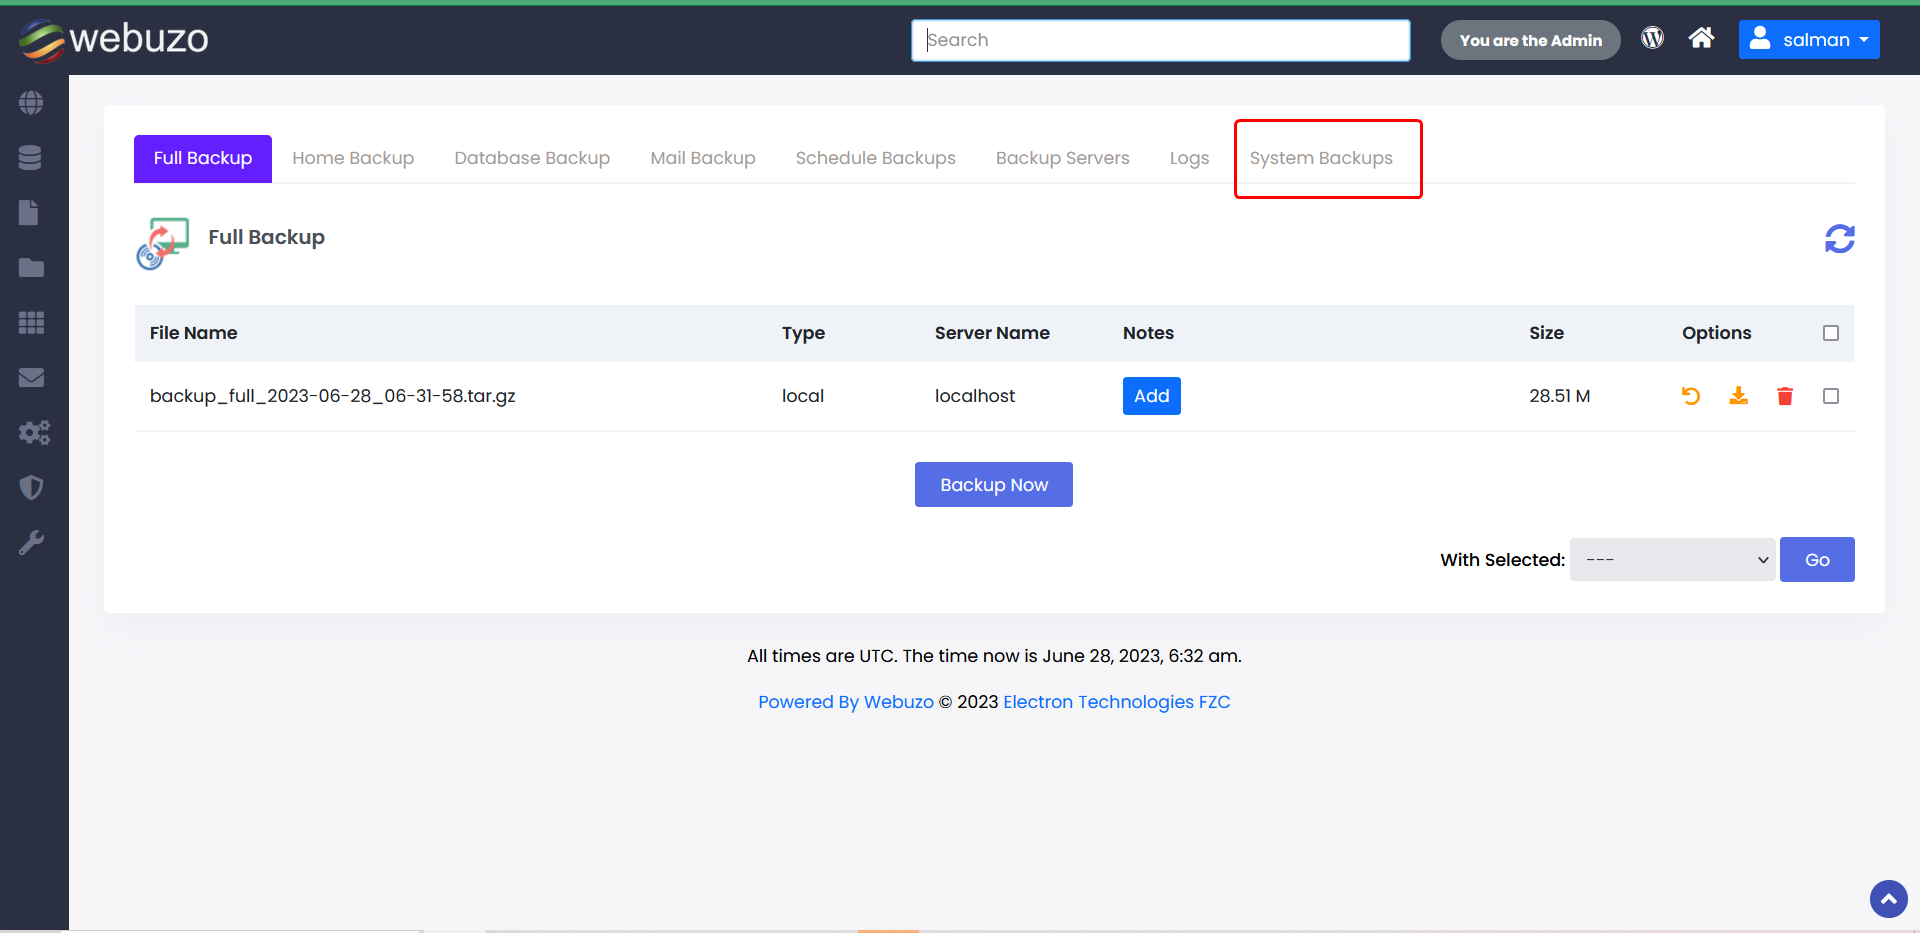The image size is (1920, 933).
Task: Click the download backup icon
Action: point(1738,396)
